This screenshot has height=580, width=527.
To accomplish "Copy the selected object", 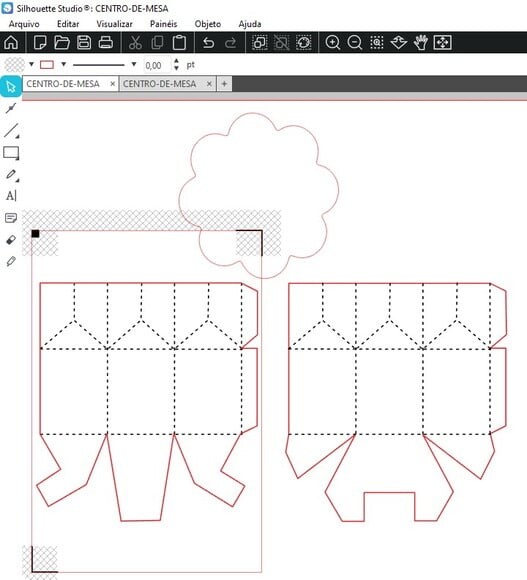I will [x=158, y=43].
